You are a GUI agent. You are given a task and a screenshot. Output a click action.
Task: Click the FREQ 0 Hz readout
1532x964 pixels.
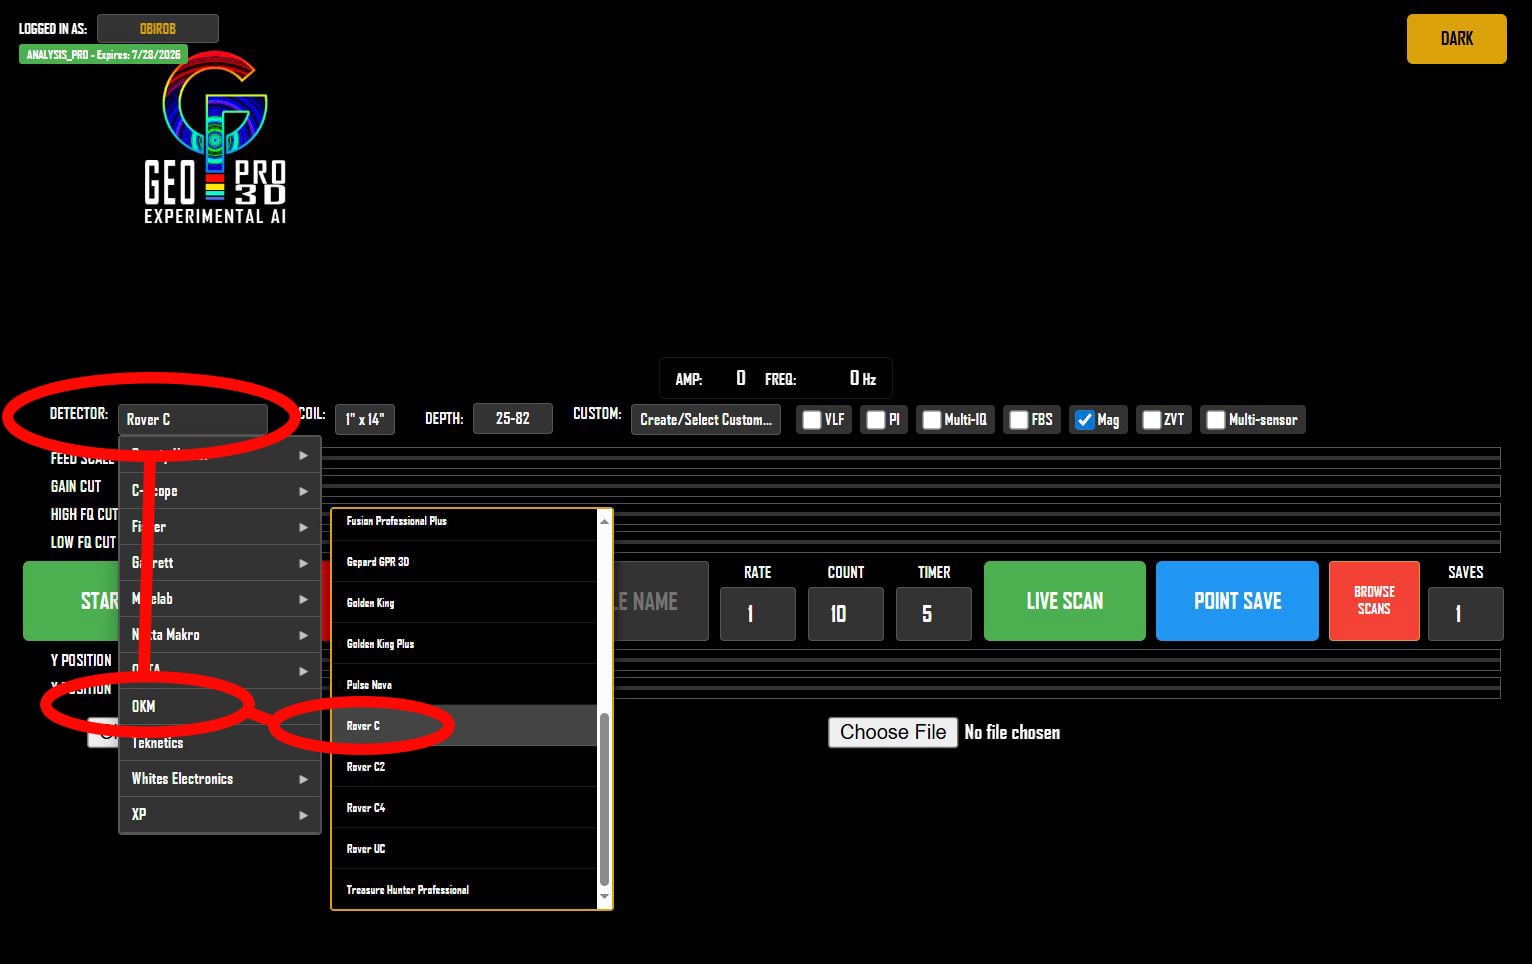tap(821, 379)
